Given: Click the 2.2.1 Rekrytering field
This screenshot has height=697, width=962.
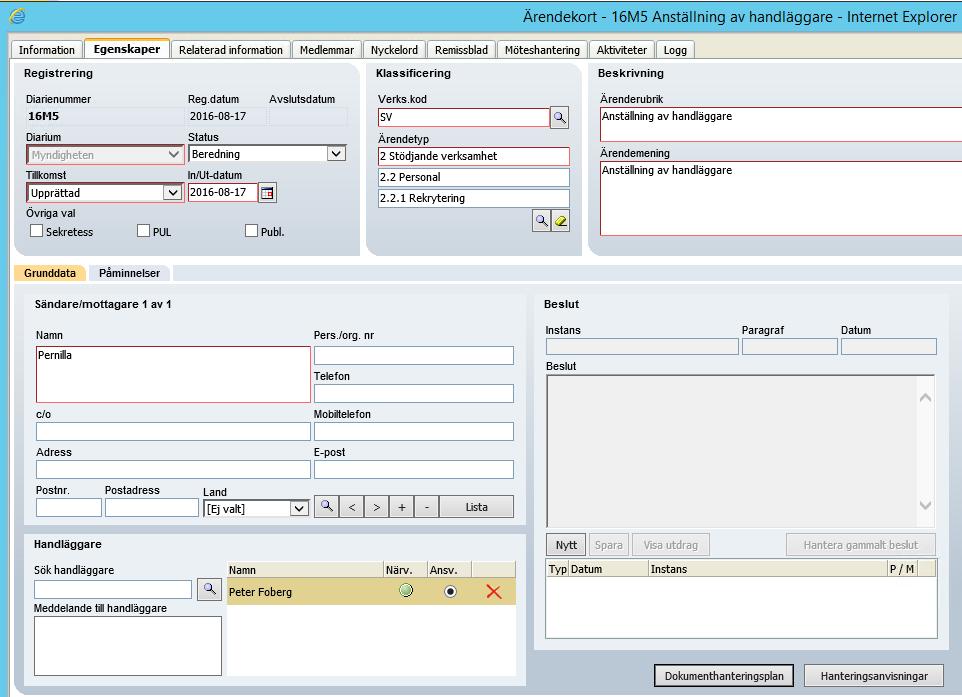Looking at the screenshot, I should click(474, 198).
